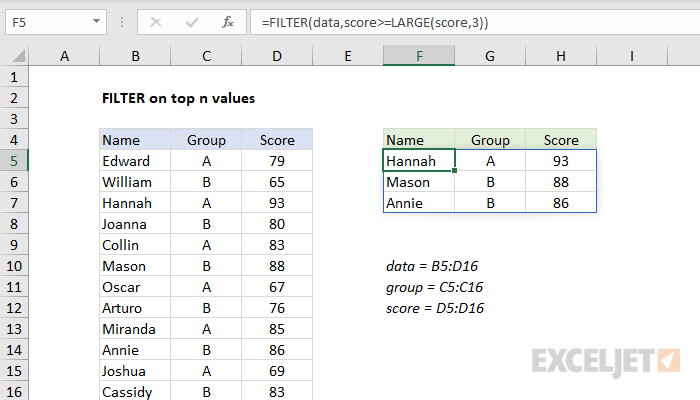The image size is (700, 400).
Task: Click the 'score = D5:D16' note
Action: (x=435, y=308)
